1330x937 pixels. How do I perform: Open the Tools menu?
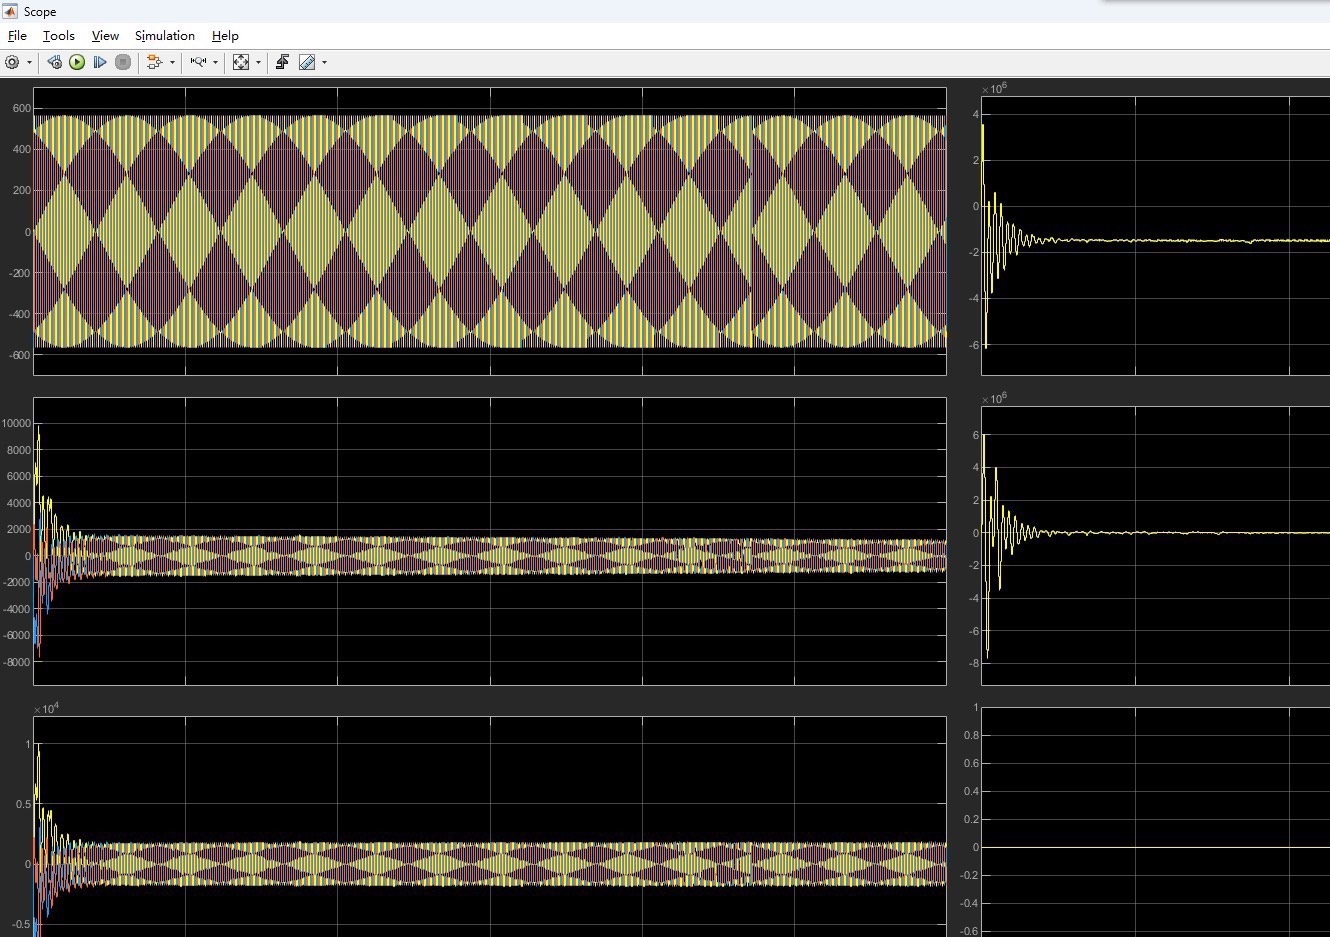pos(58,35)
